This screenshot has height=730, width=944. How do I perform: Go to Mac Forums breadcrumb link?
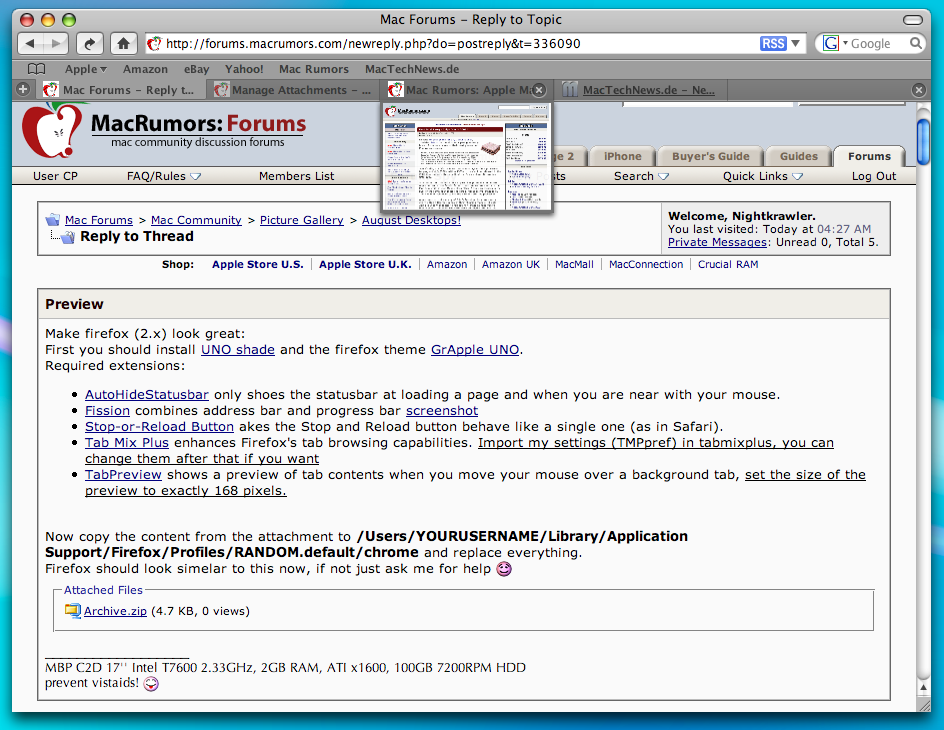99,220
